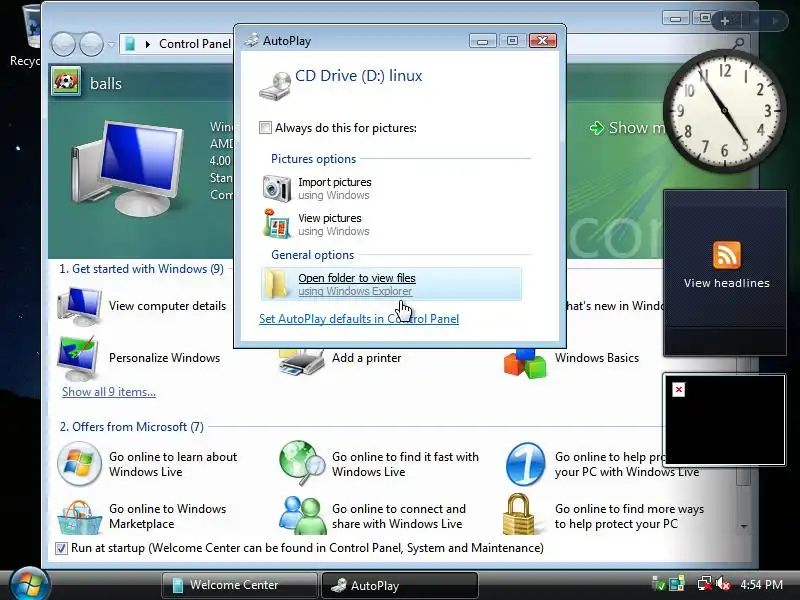Click the sidebar add gadgets plus button
Viewport: 800px width, 600px height.
pyautogui.click(x=724, y=21)
